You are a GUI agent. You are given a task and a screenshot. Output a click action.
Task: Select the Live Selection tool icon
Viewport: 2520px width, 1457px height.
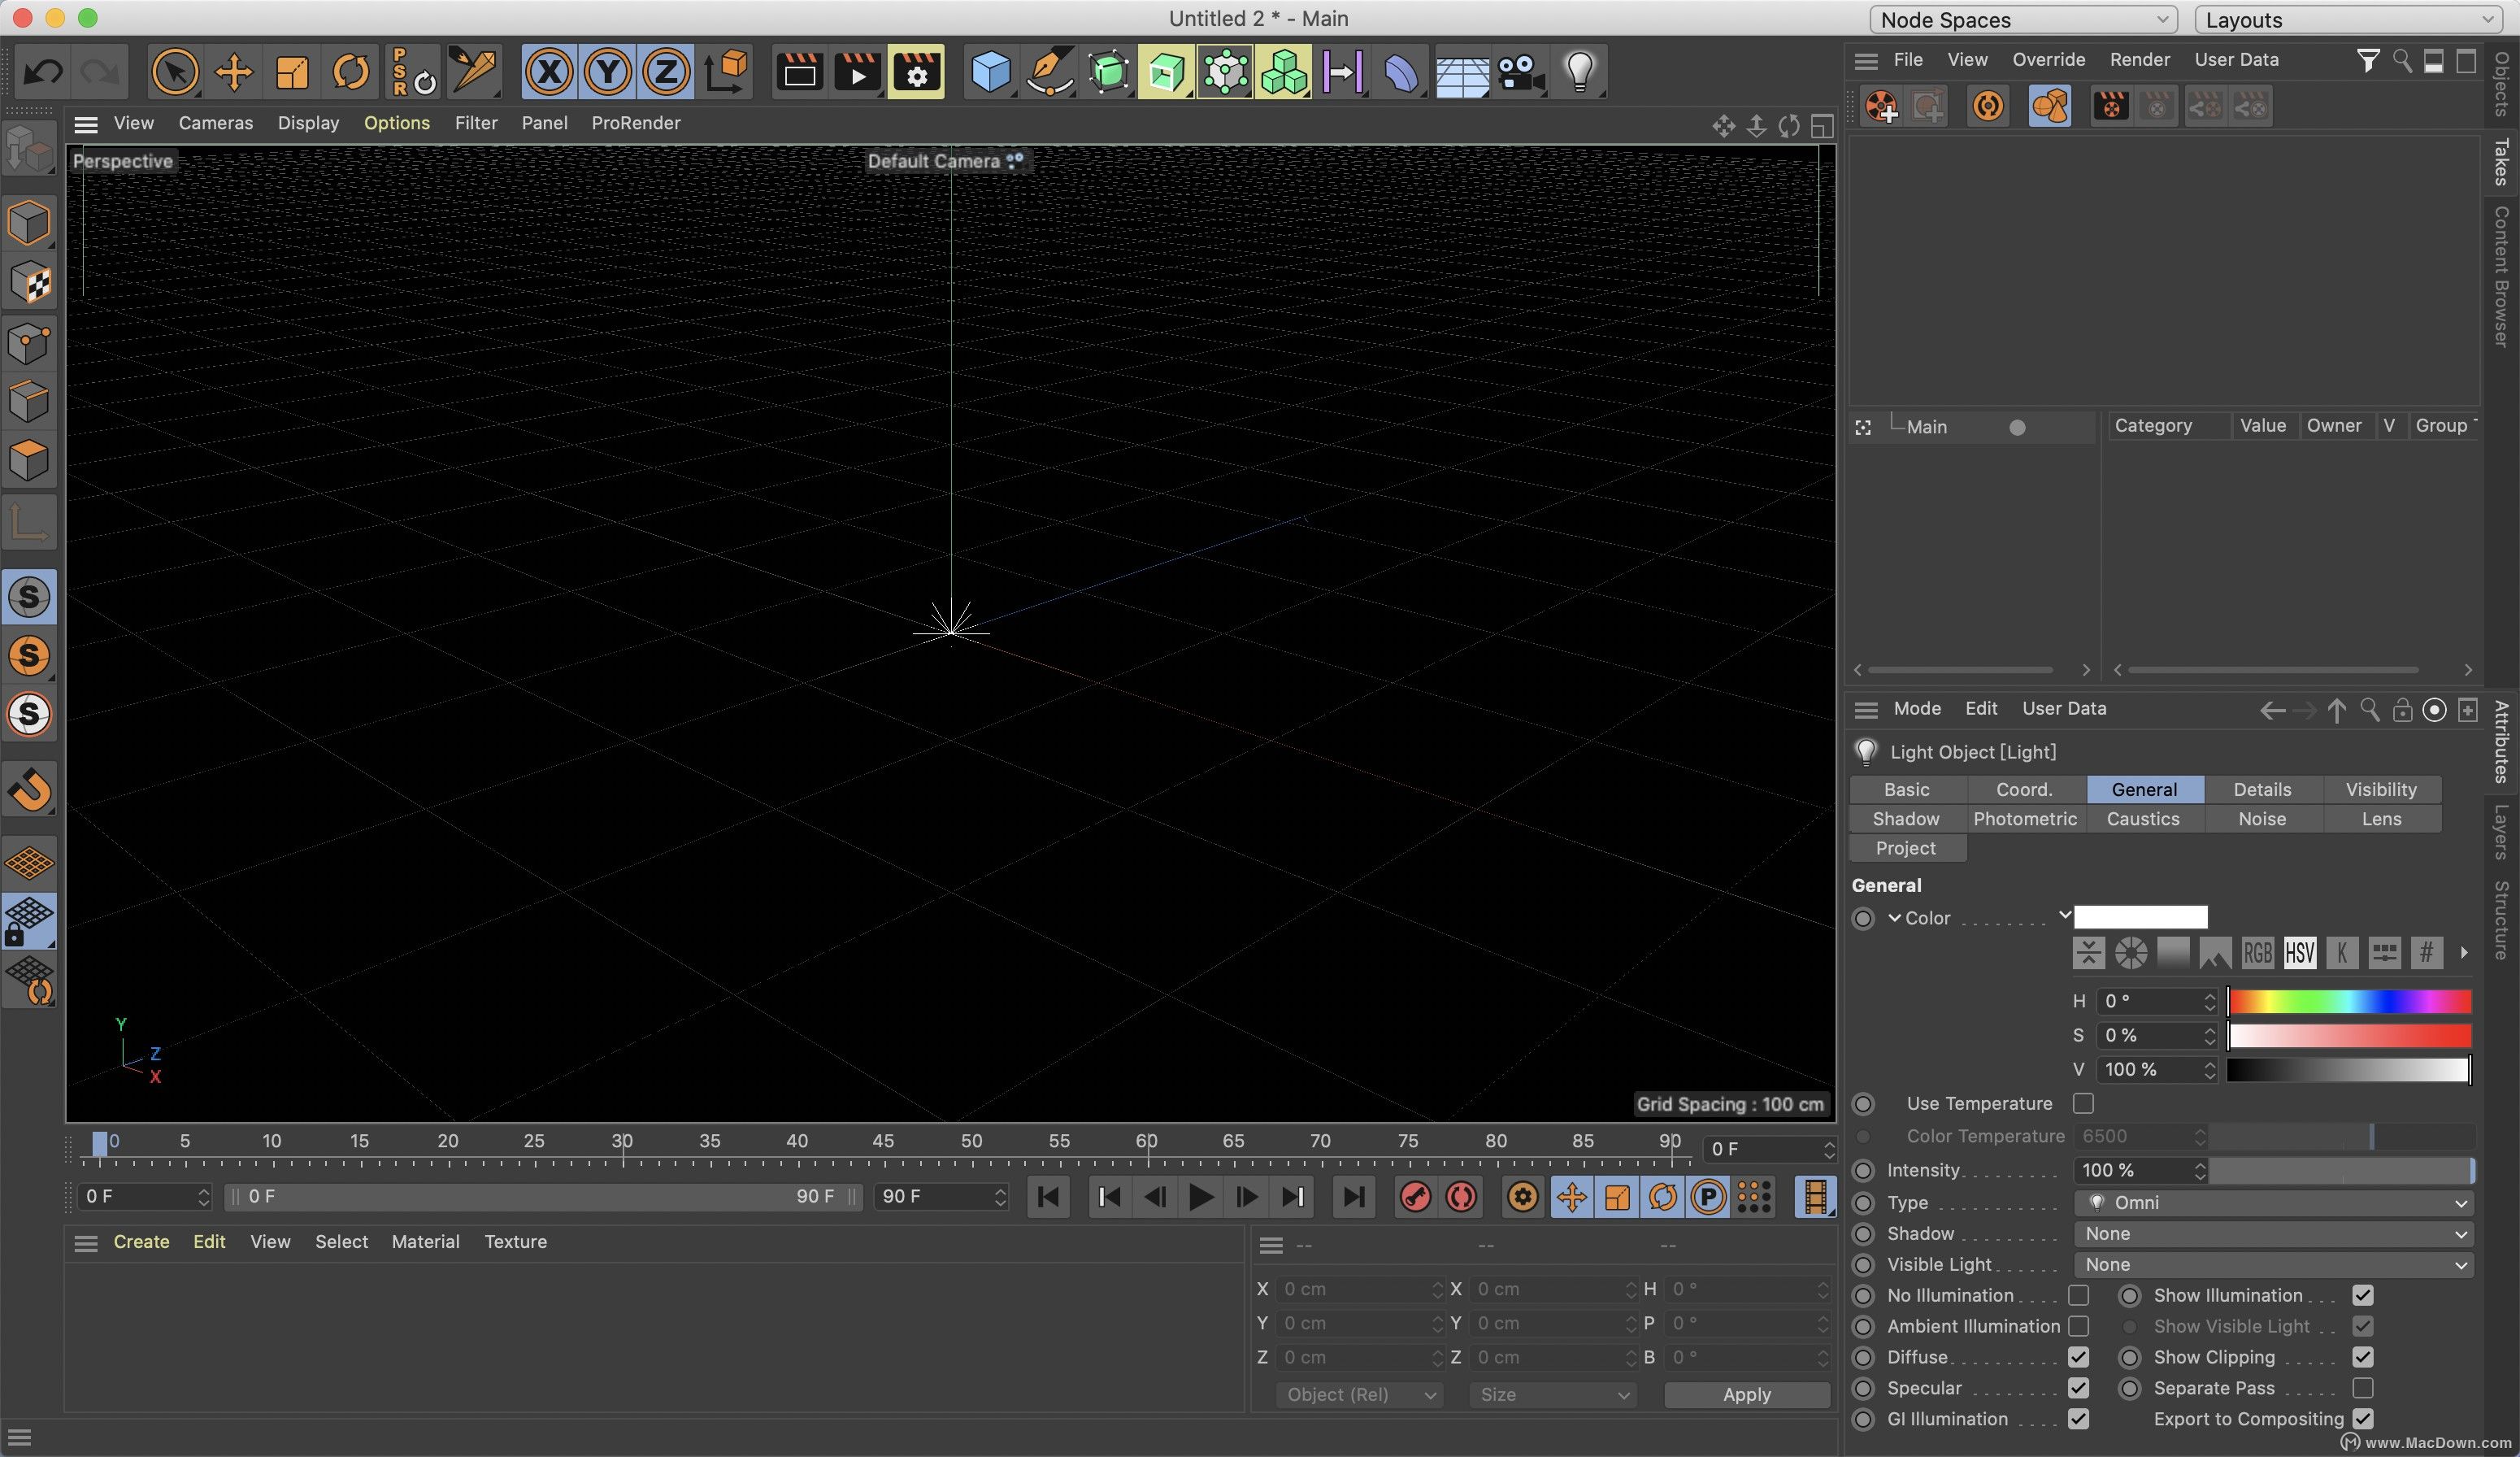(x=172, y=69)
